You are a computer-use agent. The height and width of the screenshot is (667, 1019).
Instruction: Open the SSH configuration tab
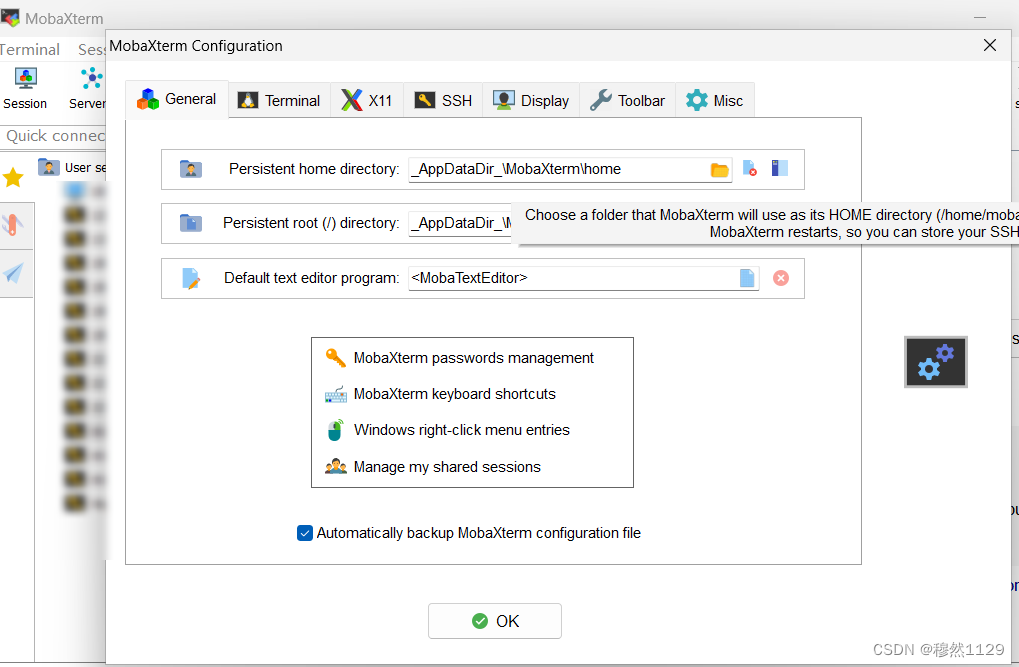coord(443,101)
